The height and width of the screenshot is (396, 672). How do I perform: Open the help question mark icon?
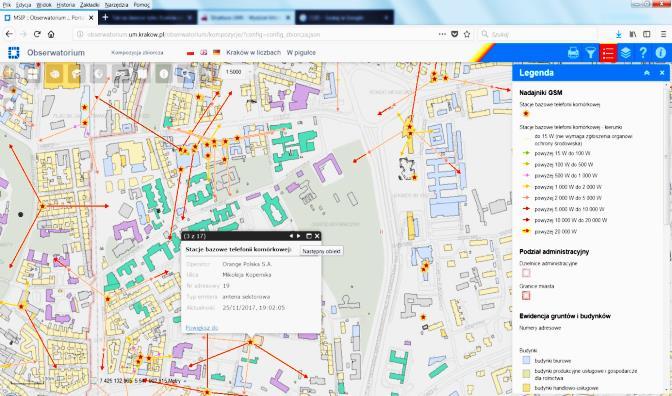[x=643, y=53]
